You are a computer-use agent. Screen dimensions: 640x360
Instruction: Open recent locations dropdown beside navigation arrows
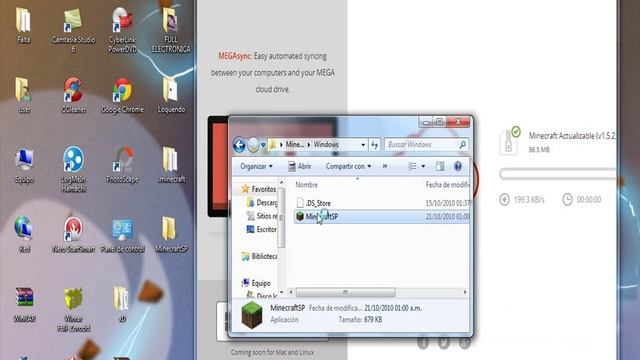pos(263,145)
